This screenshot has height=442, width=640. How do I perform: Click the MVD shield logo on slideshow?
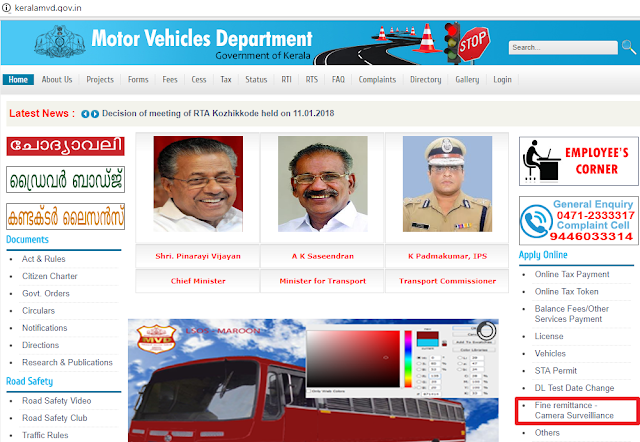point(156,339)
